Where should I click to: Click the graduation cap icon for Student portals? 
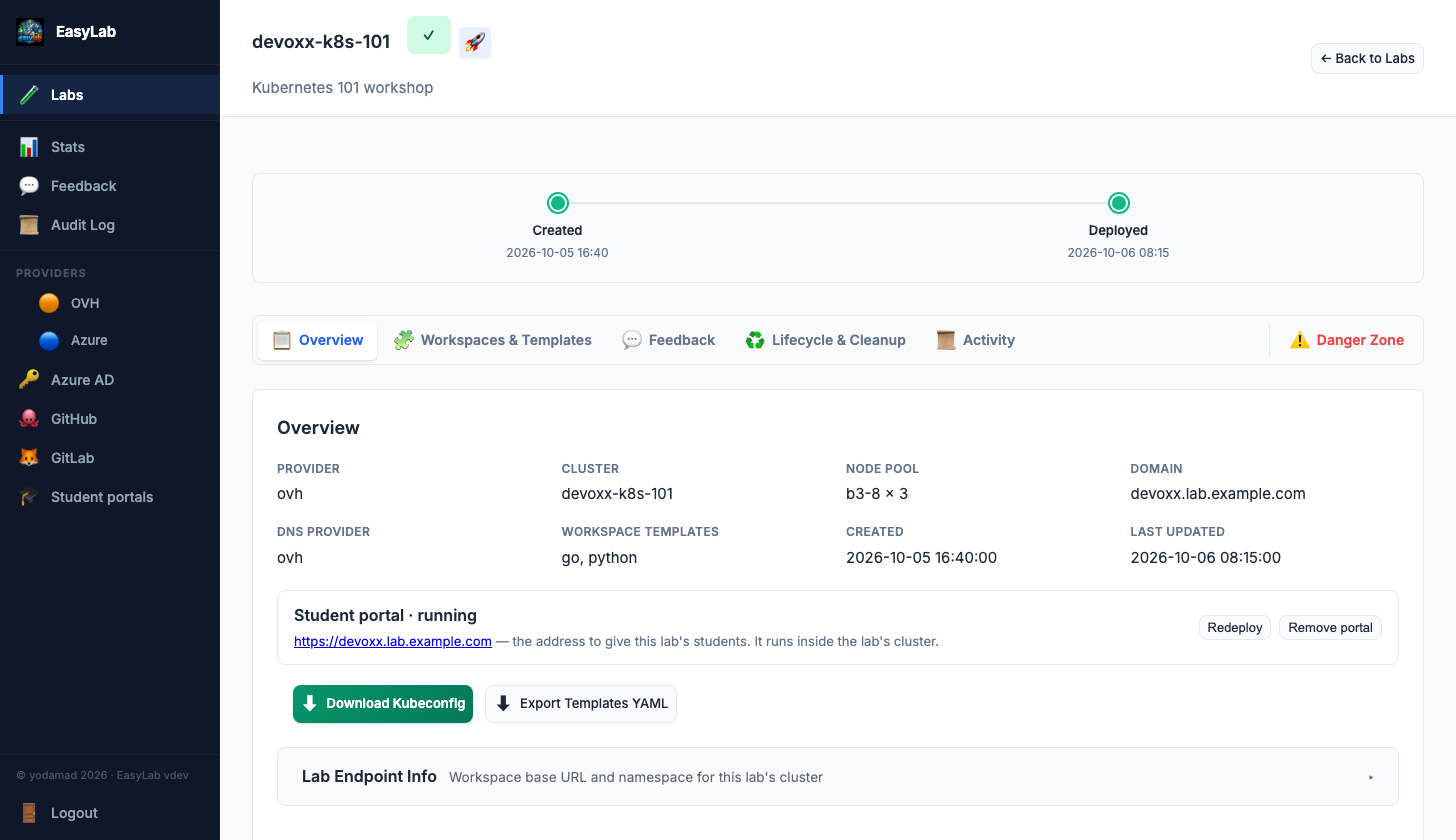[x=29, y=497]
